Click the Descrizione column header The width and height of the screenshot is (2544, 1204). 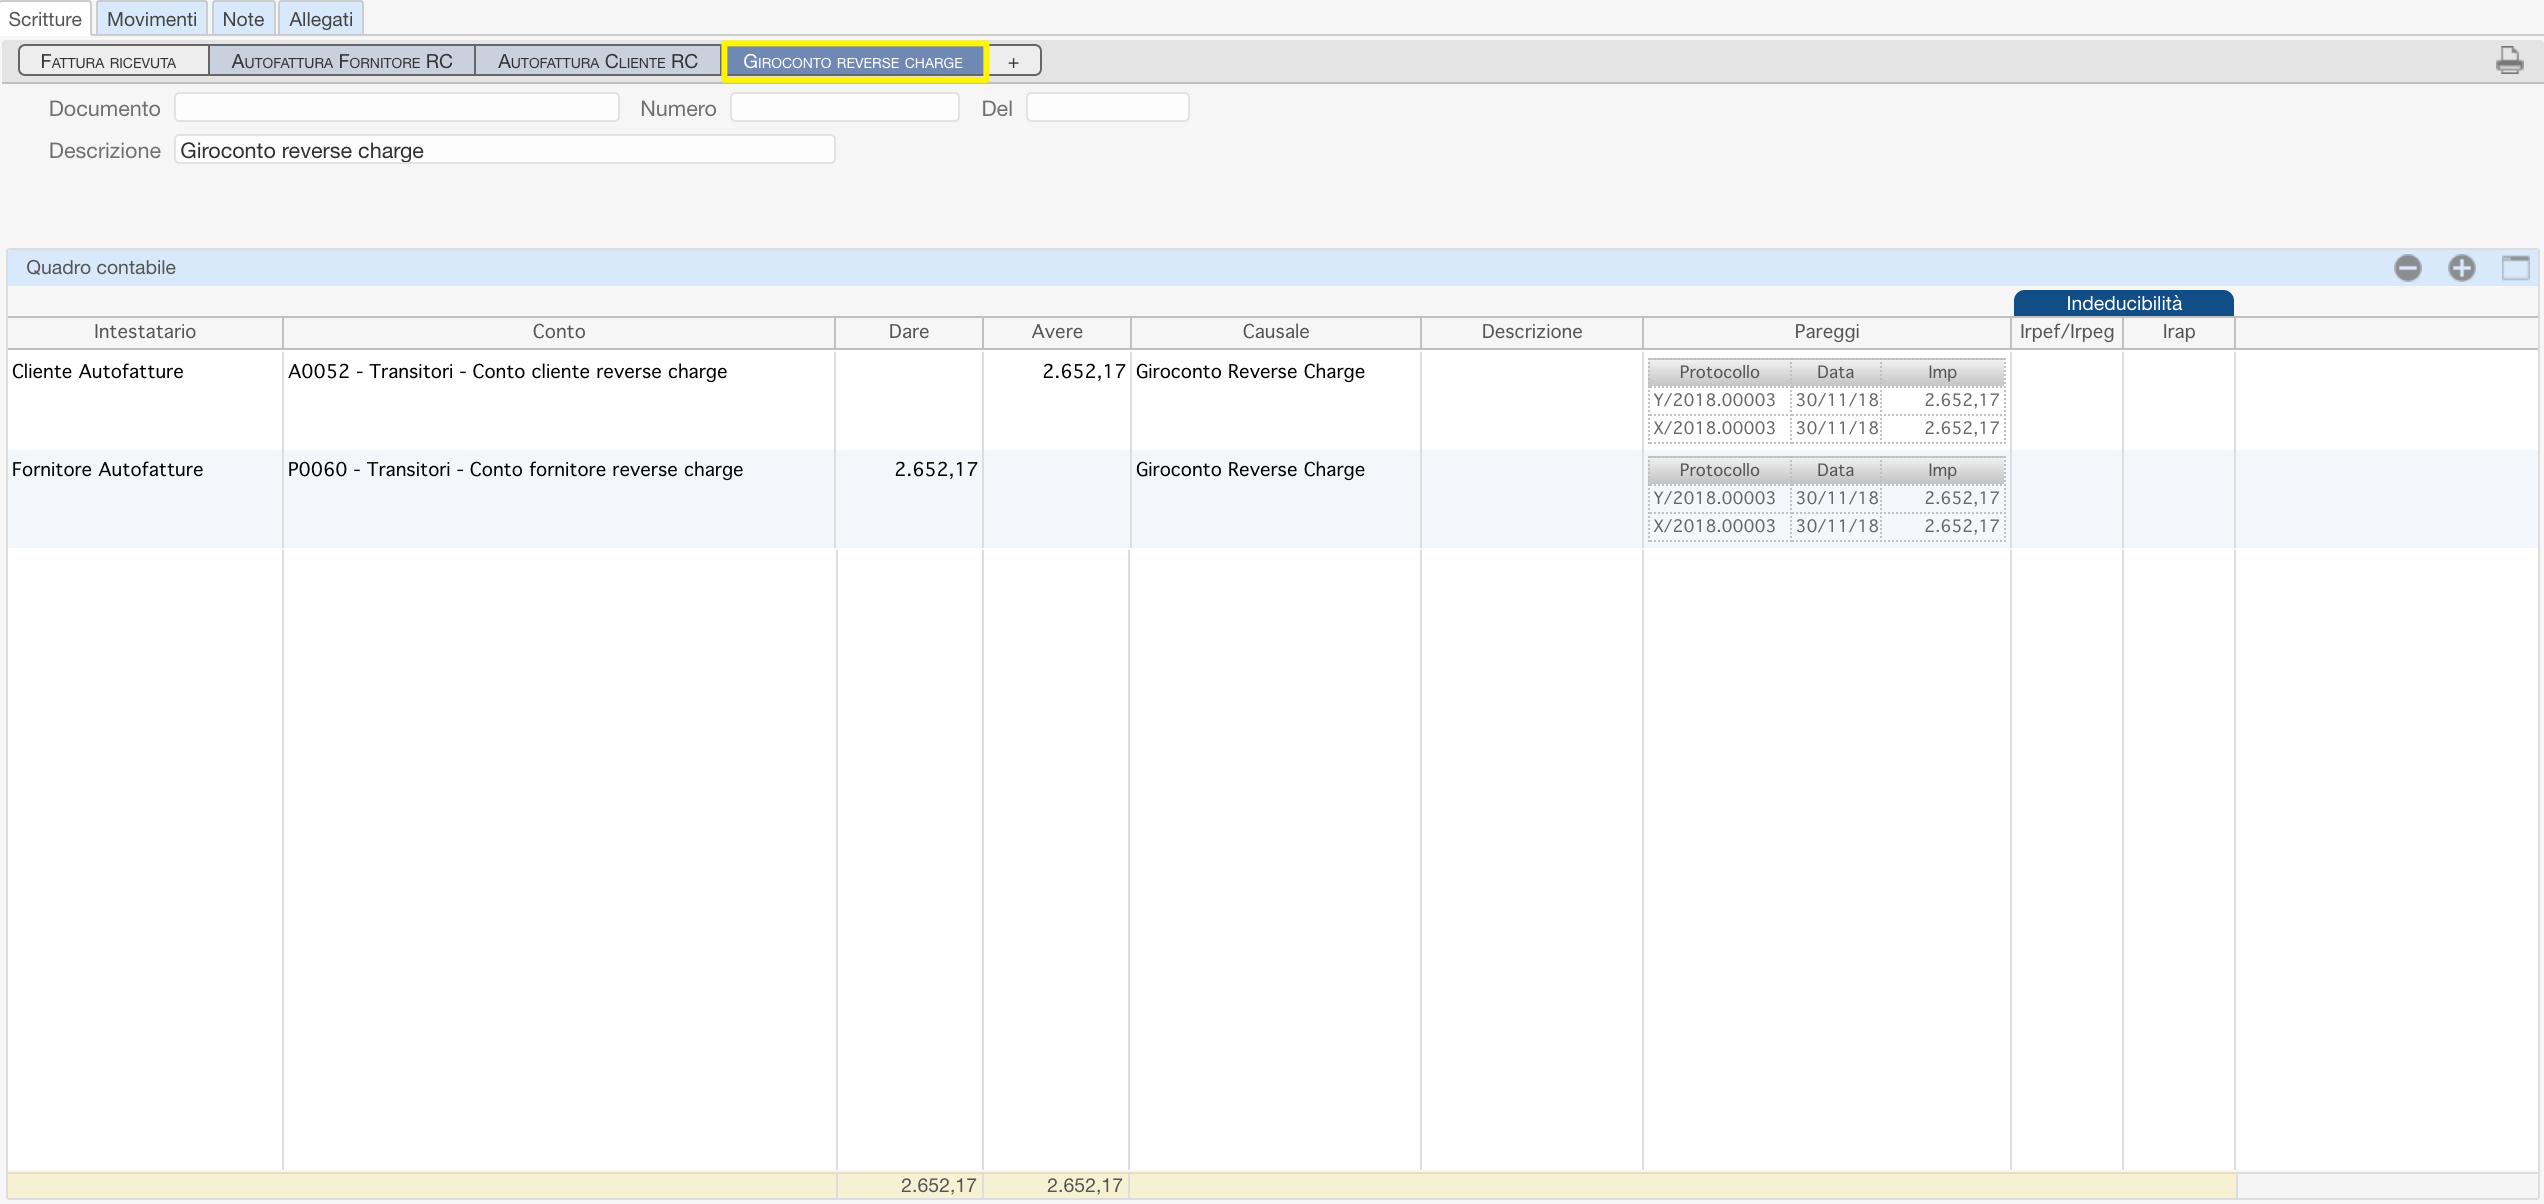[1532, 332]
